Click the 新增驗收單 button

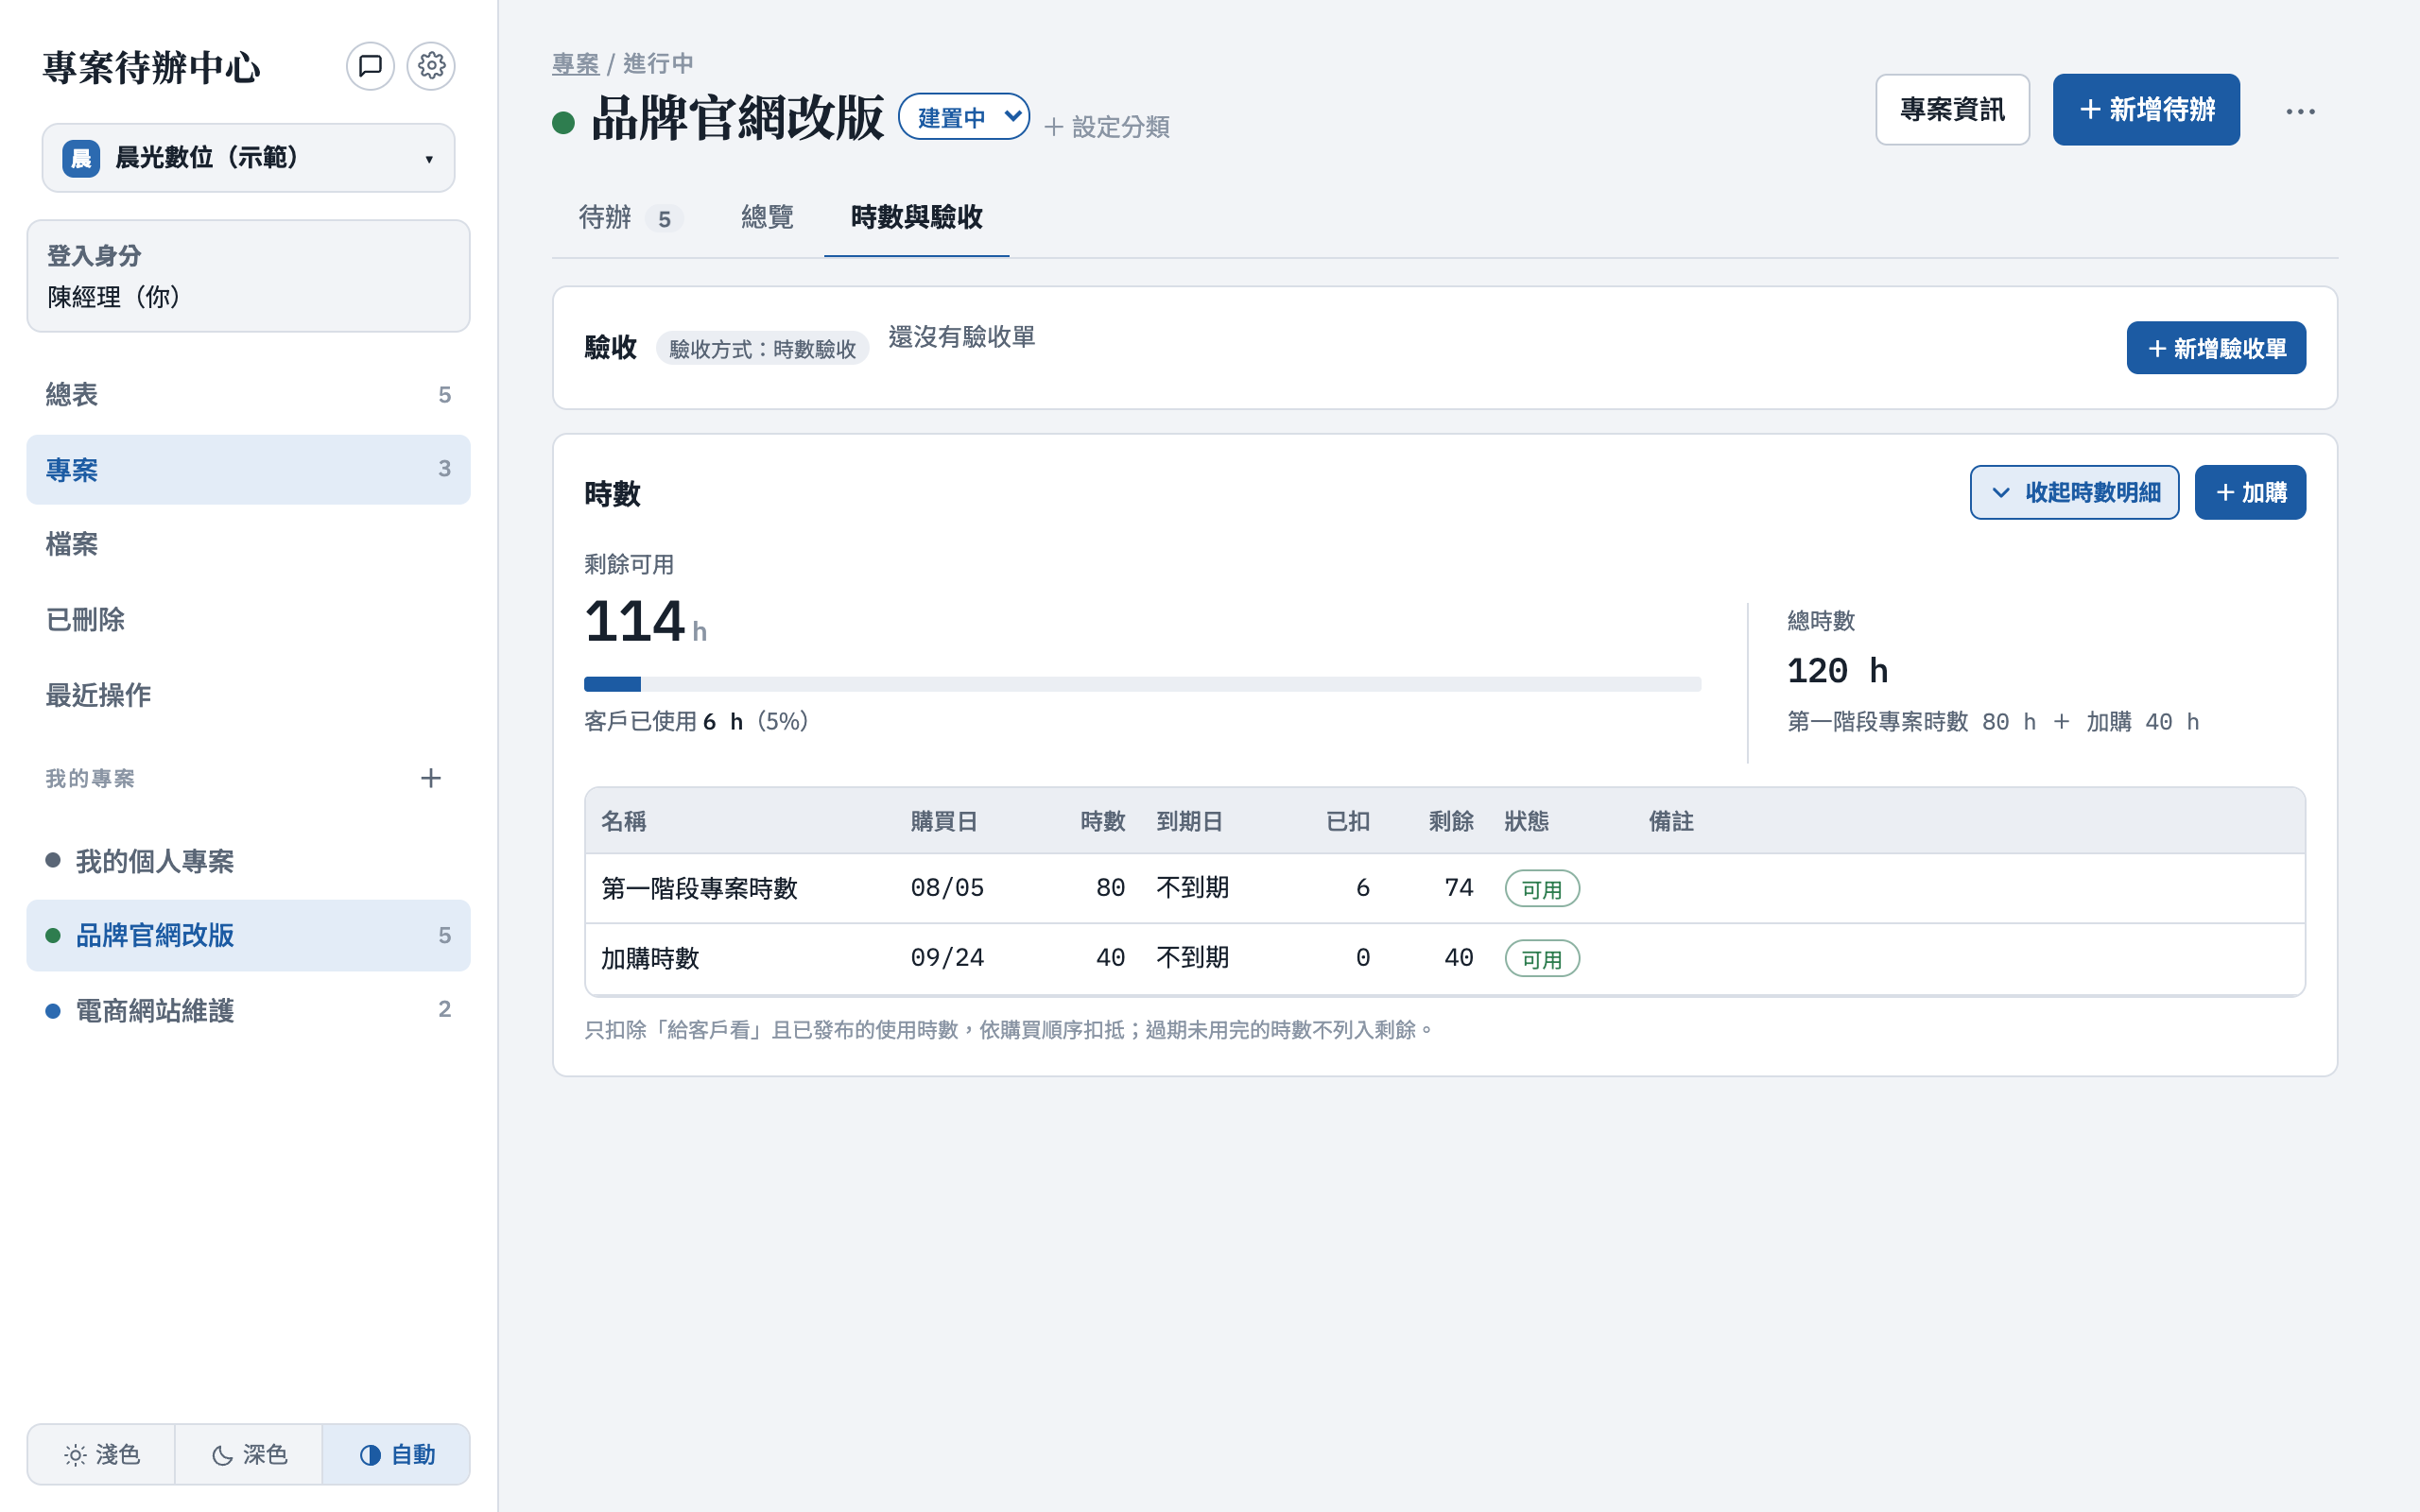coord(2216,348)
